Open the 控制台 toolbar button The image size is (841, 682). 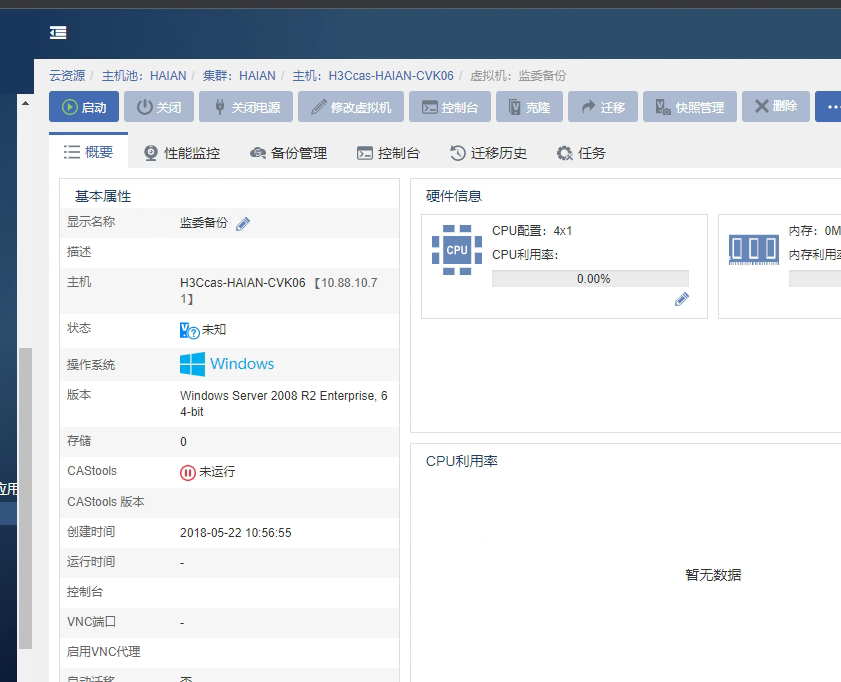pos(449,107)
